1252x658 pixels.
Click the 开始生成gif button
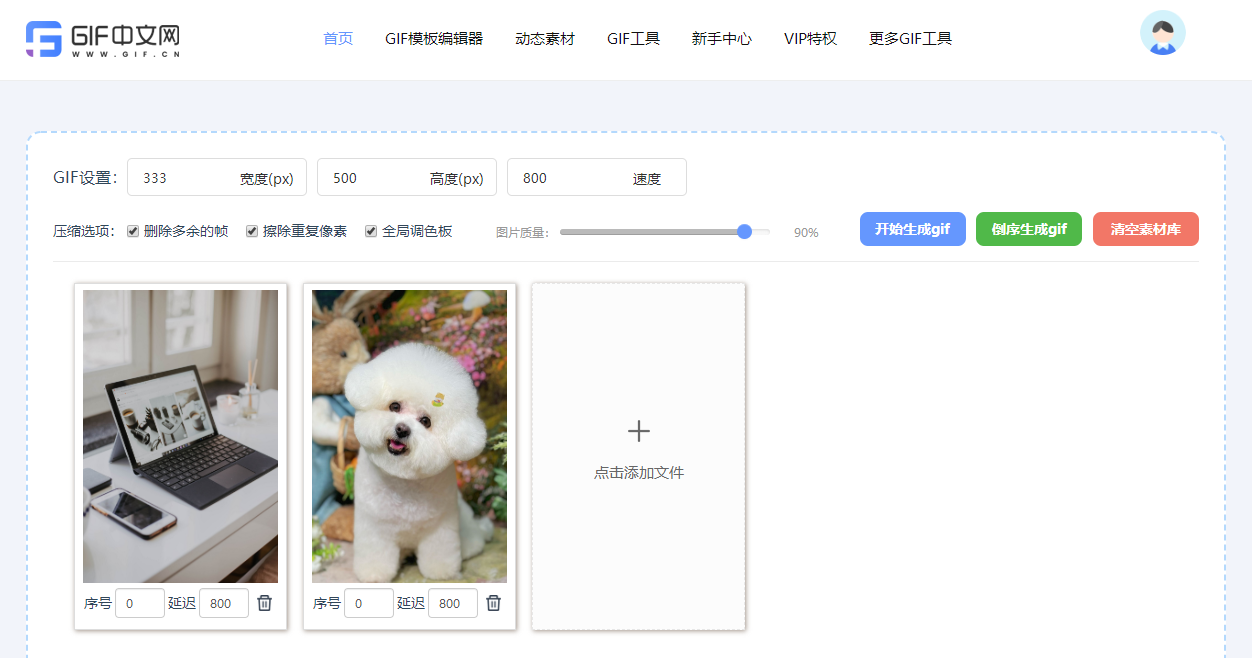point(912,229)
